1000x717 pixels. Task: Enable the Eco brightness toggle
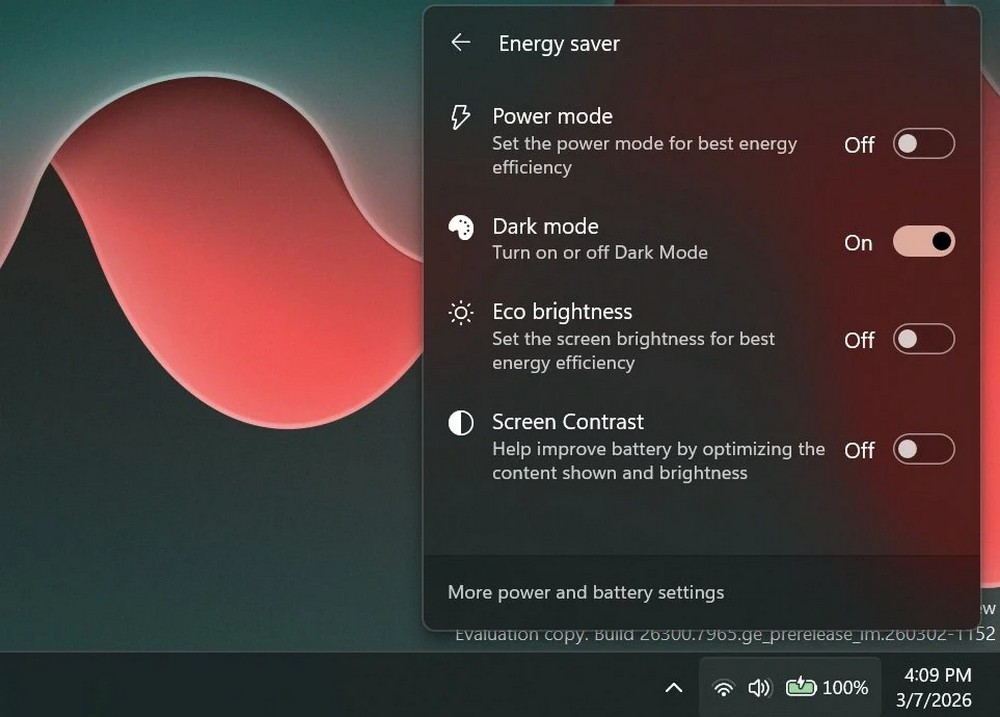(923, 339)
